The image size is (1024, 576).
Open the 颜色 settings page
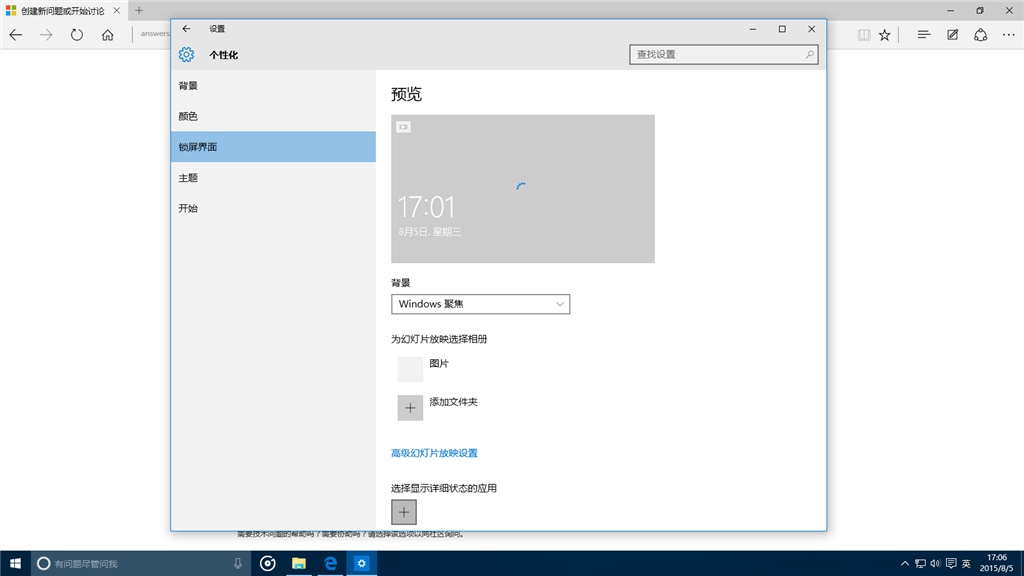273,116
